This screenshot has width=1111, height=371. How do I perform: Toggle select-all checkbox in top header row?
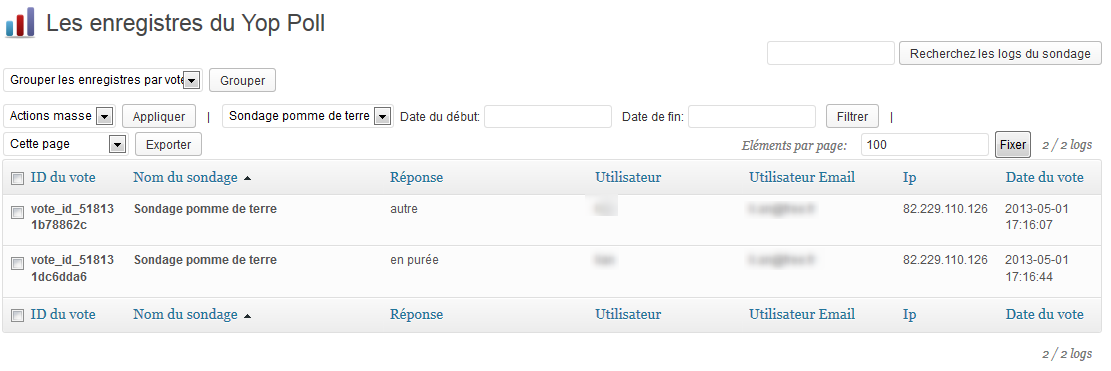[x=18, y=179]
